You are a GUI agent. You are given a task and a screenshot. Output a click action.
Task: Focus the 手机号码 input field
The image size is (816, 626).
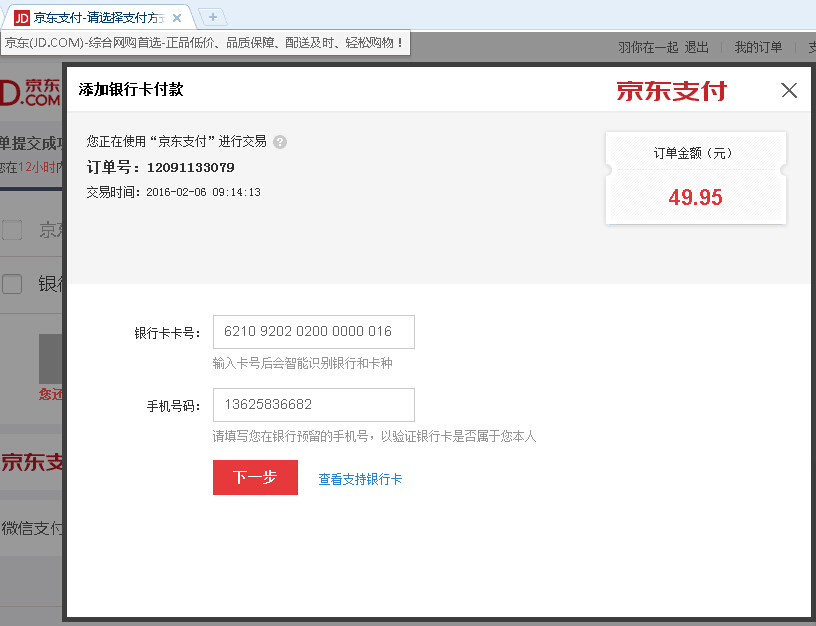313,405
